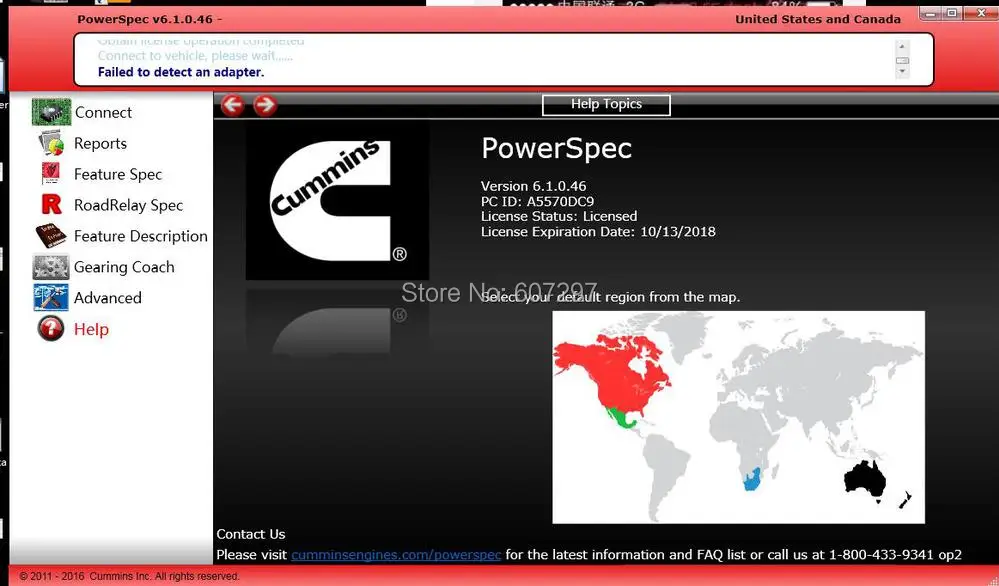
Task: Click the Feature Spec icon
Action: [51, 174]
